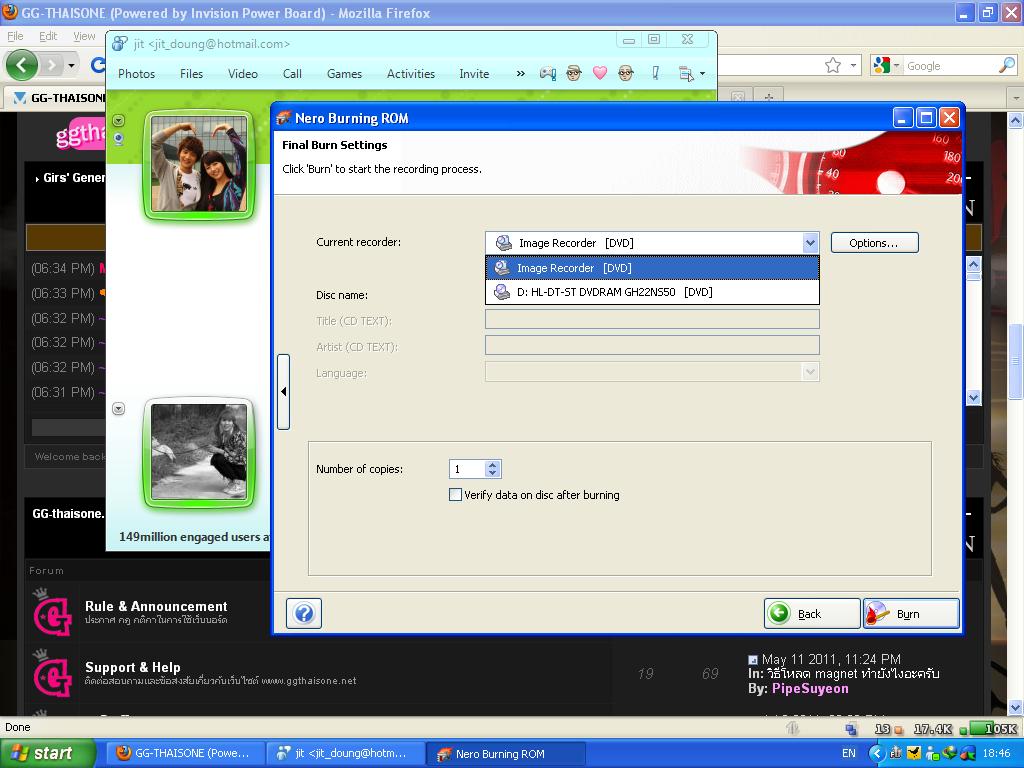Open the contact picture options arrow
1024x768 pixels.
[118, 120]
